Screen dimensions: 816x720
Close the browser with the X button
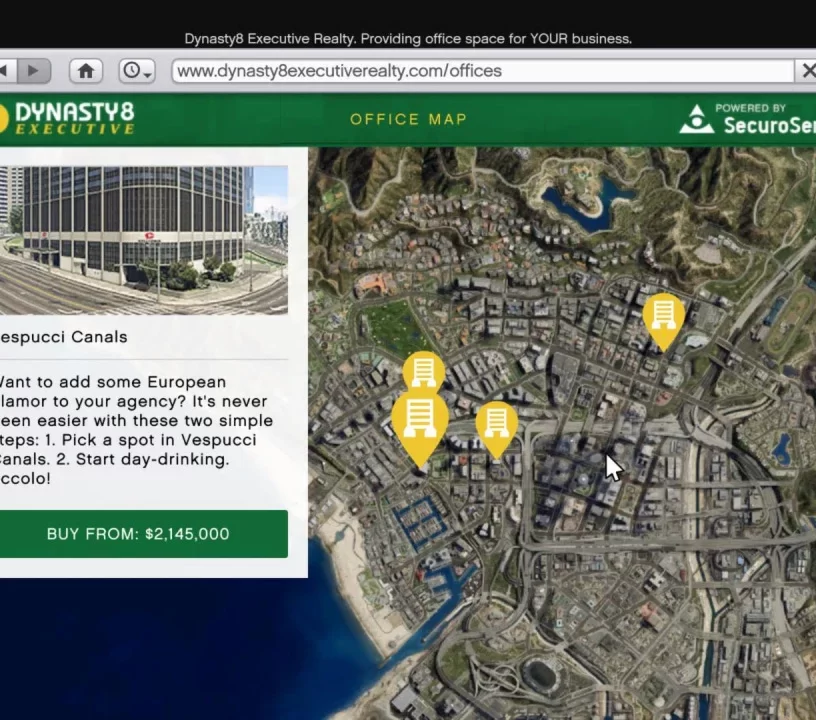pos(808,71)
